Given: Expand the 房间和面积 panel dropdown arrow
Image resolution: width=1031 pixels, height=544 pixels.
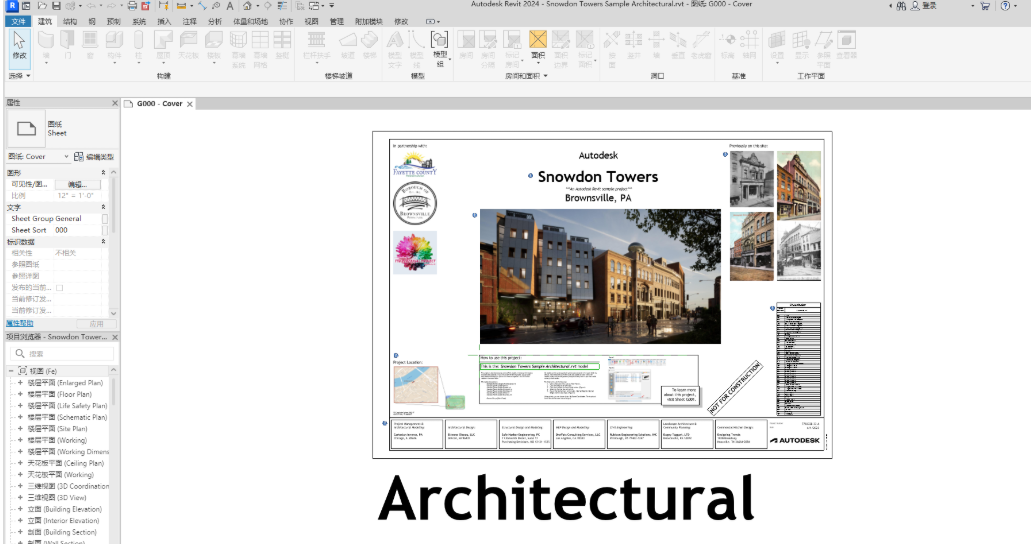Looking at the screenshot, I should click(x=545, y=76).
